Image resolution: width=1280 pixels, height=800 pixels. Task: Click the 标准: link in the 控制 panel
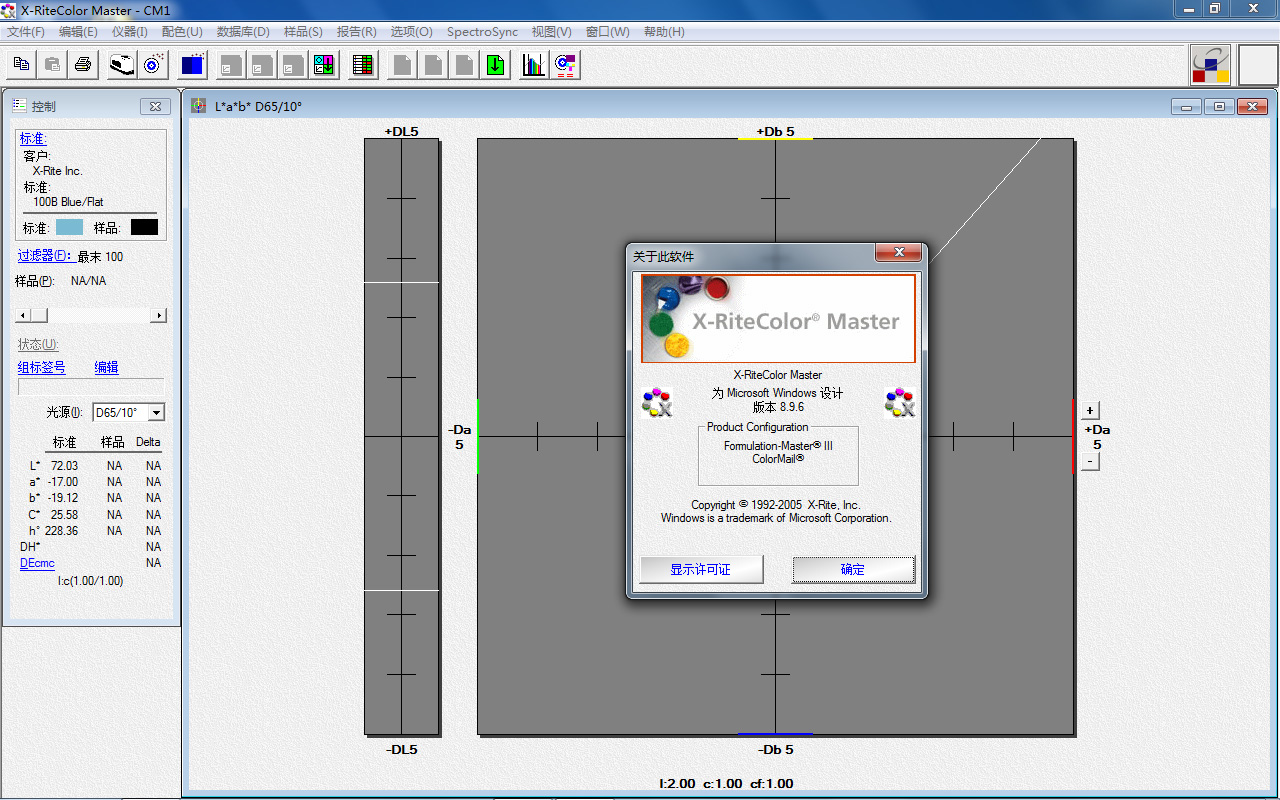(x=33, y=139)
